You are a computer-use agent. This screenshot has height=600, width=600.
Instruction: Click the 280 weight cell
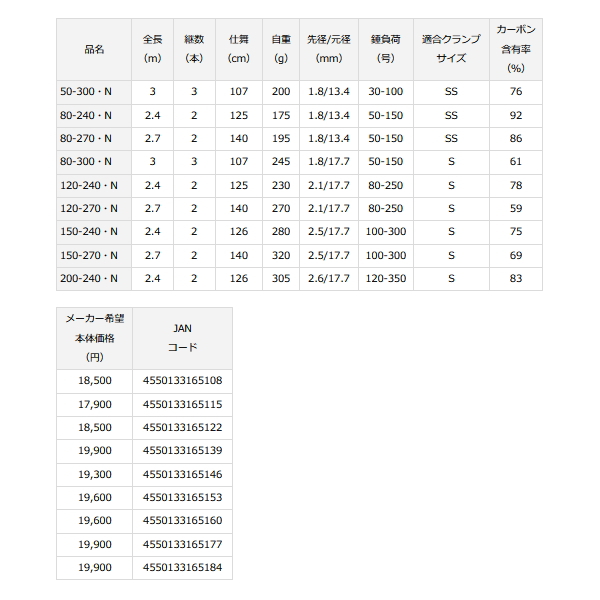click(281, 232)
